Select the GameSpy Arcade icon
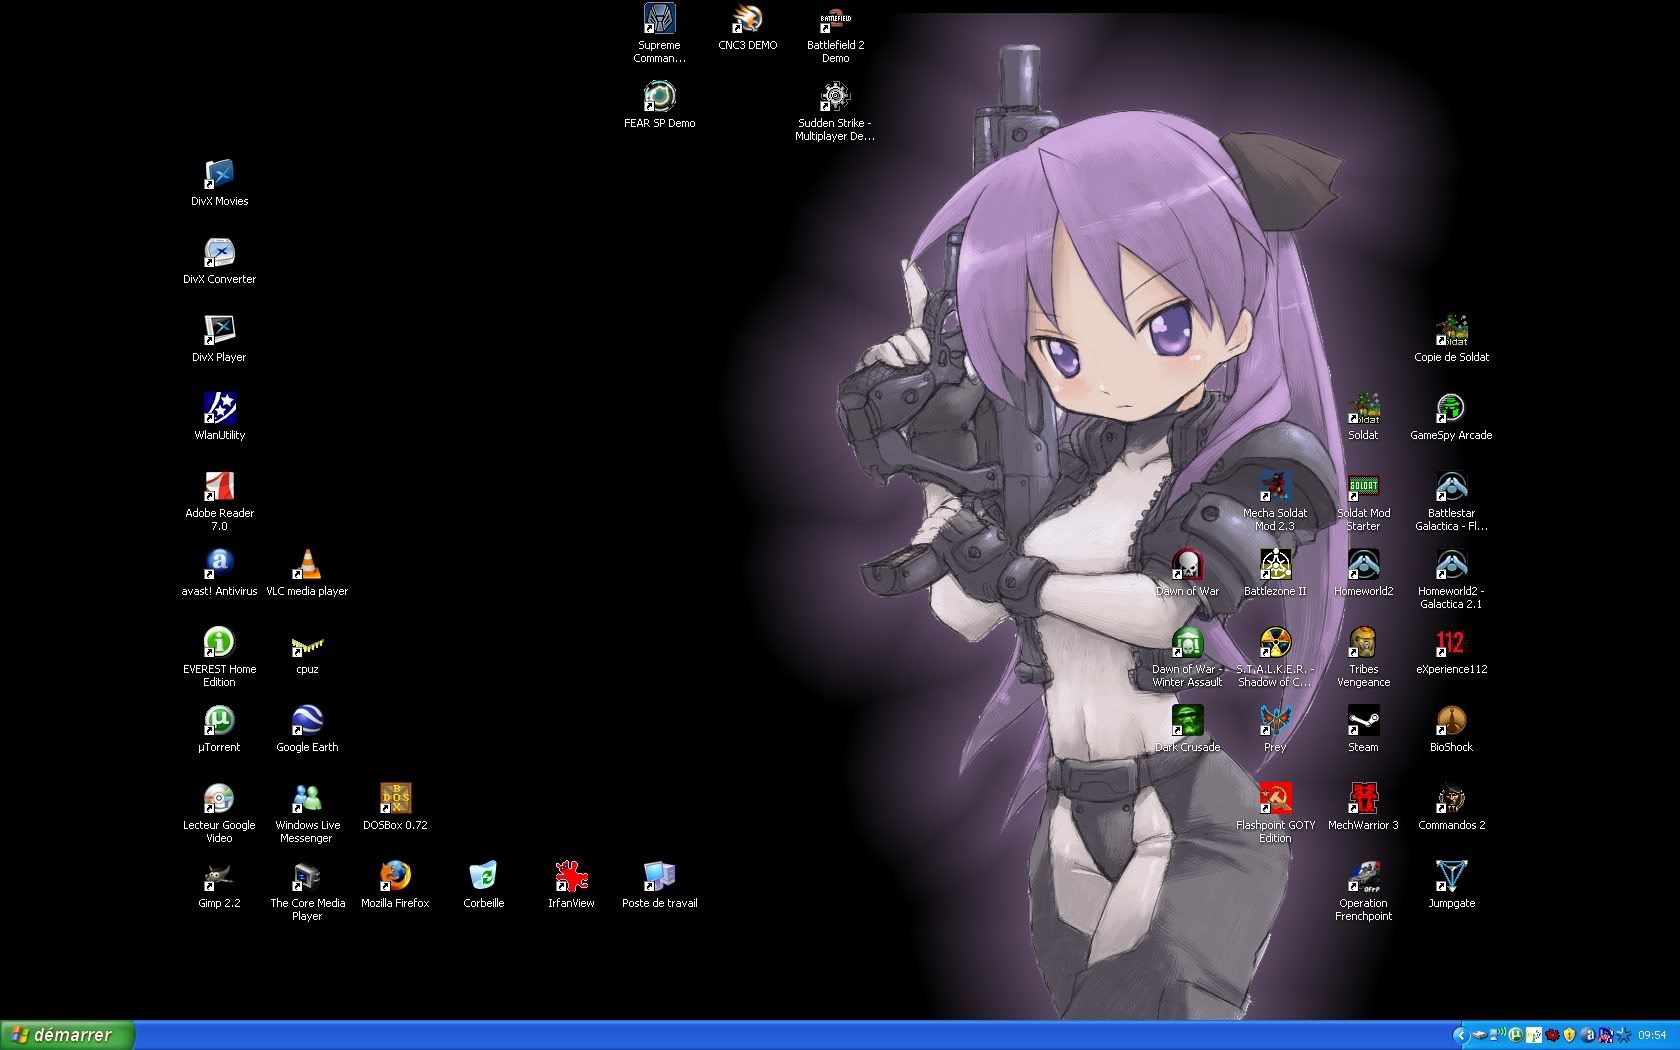Screen dimensions: 1680x1050 click(x=1451, y=408)
